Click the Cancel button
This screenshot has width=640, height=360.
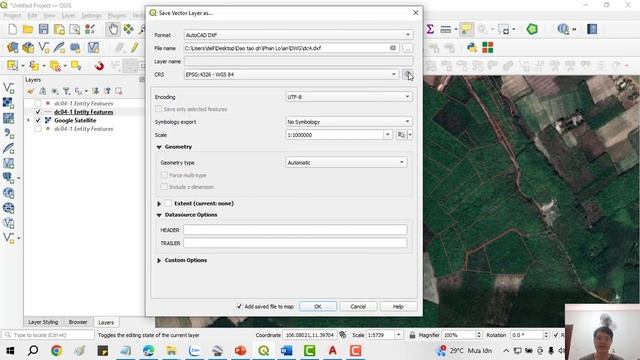pyautogui.click(x=358, y=307)
